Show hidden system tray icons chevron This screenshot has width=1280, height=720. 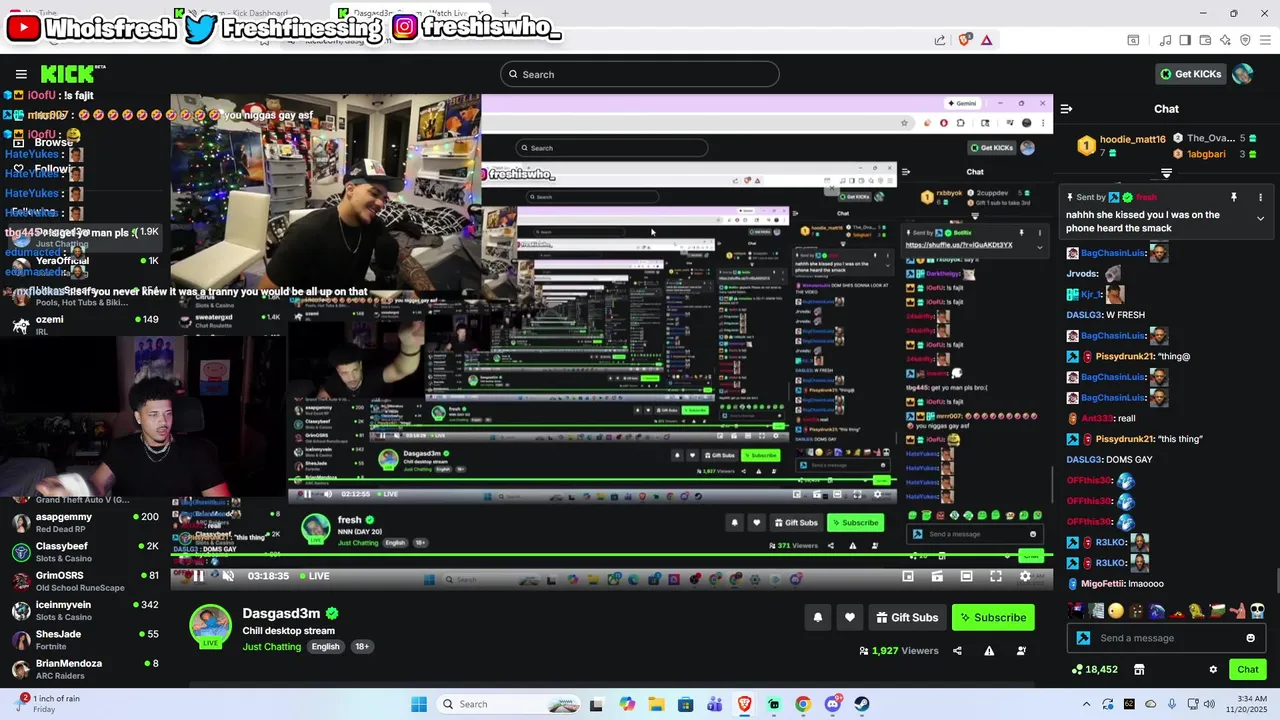(1087, 704)
